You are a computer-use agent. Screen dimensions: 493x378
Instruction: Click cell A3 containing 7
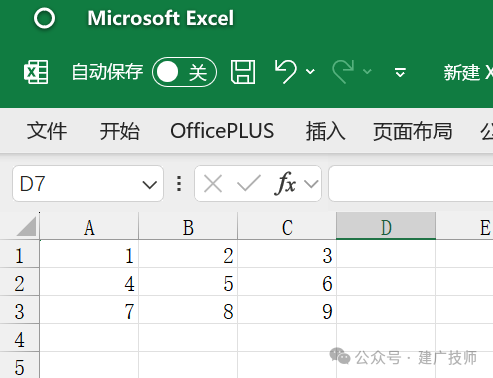pos(89,310)
